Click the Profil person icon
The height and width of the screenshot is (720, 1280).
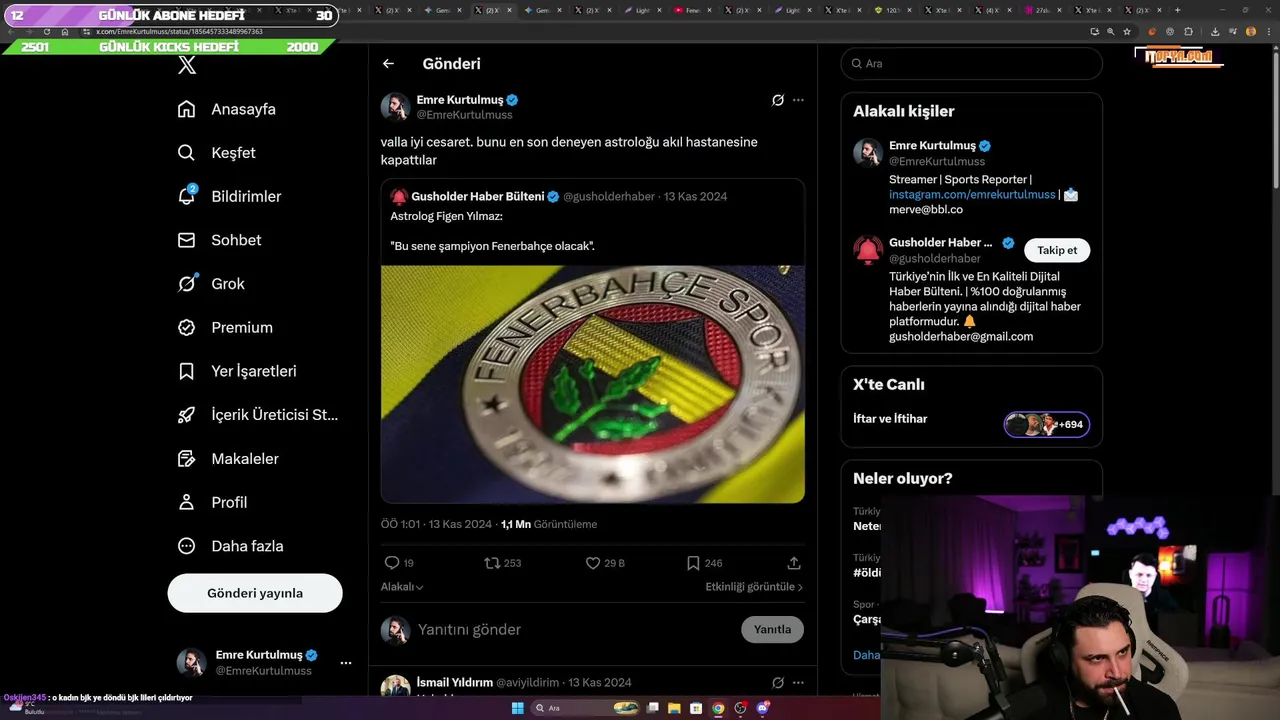[186, 502]
